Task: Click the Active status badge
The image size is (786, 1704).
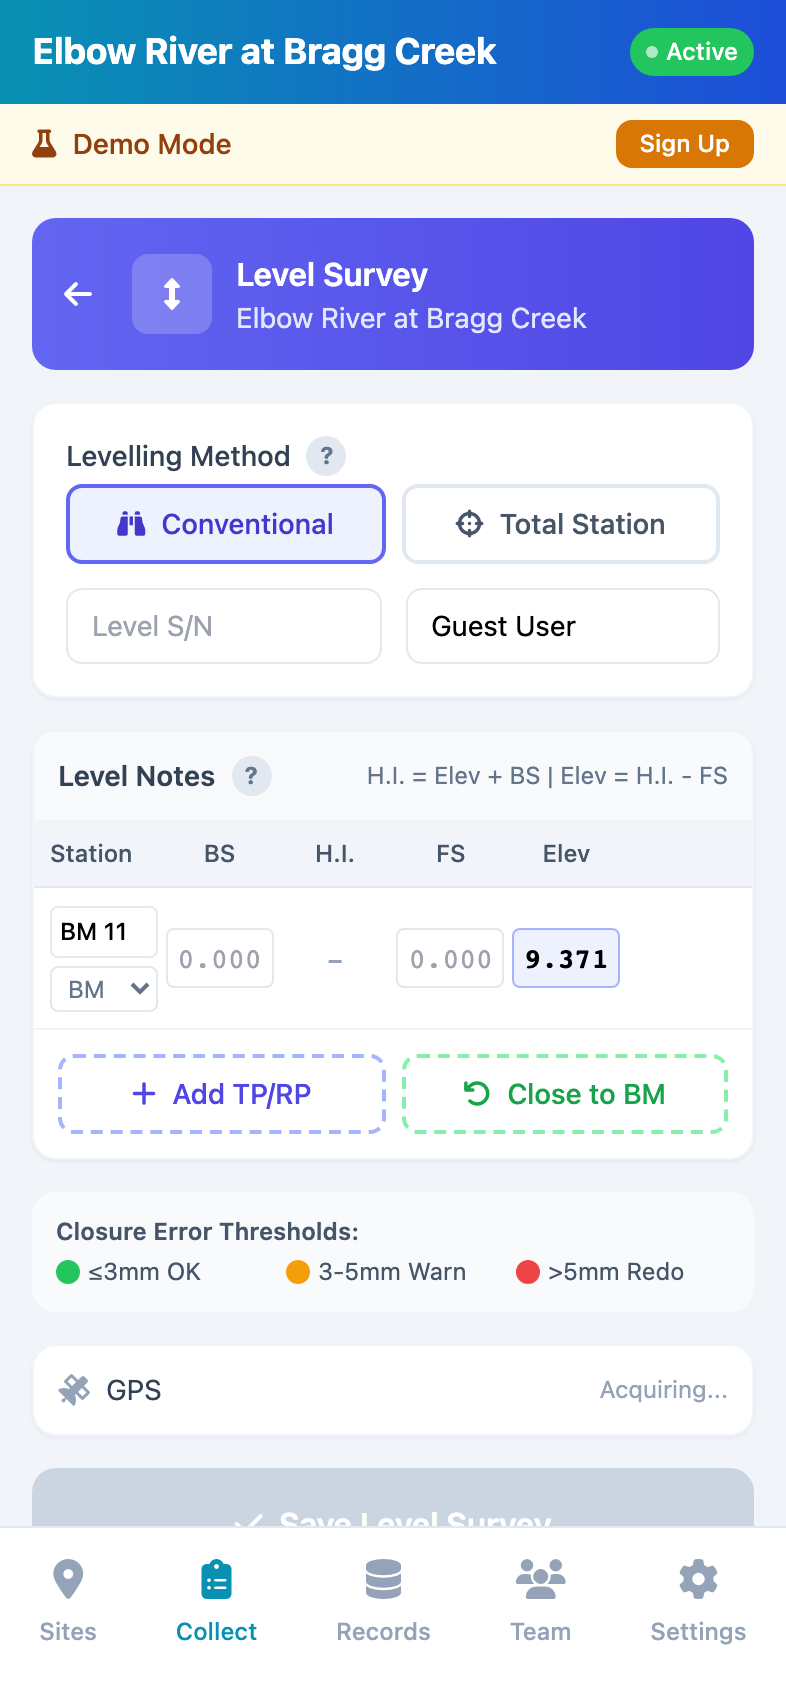Action: click(x=691, y=52)
